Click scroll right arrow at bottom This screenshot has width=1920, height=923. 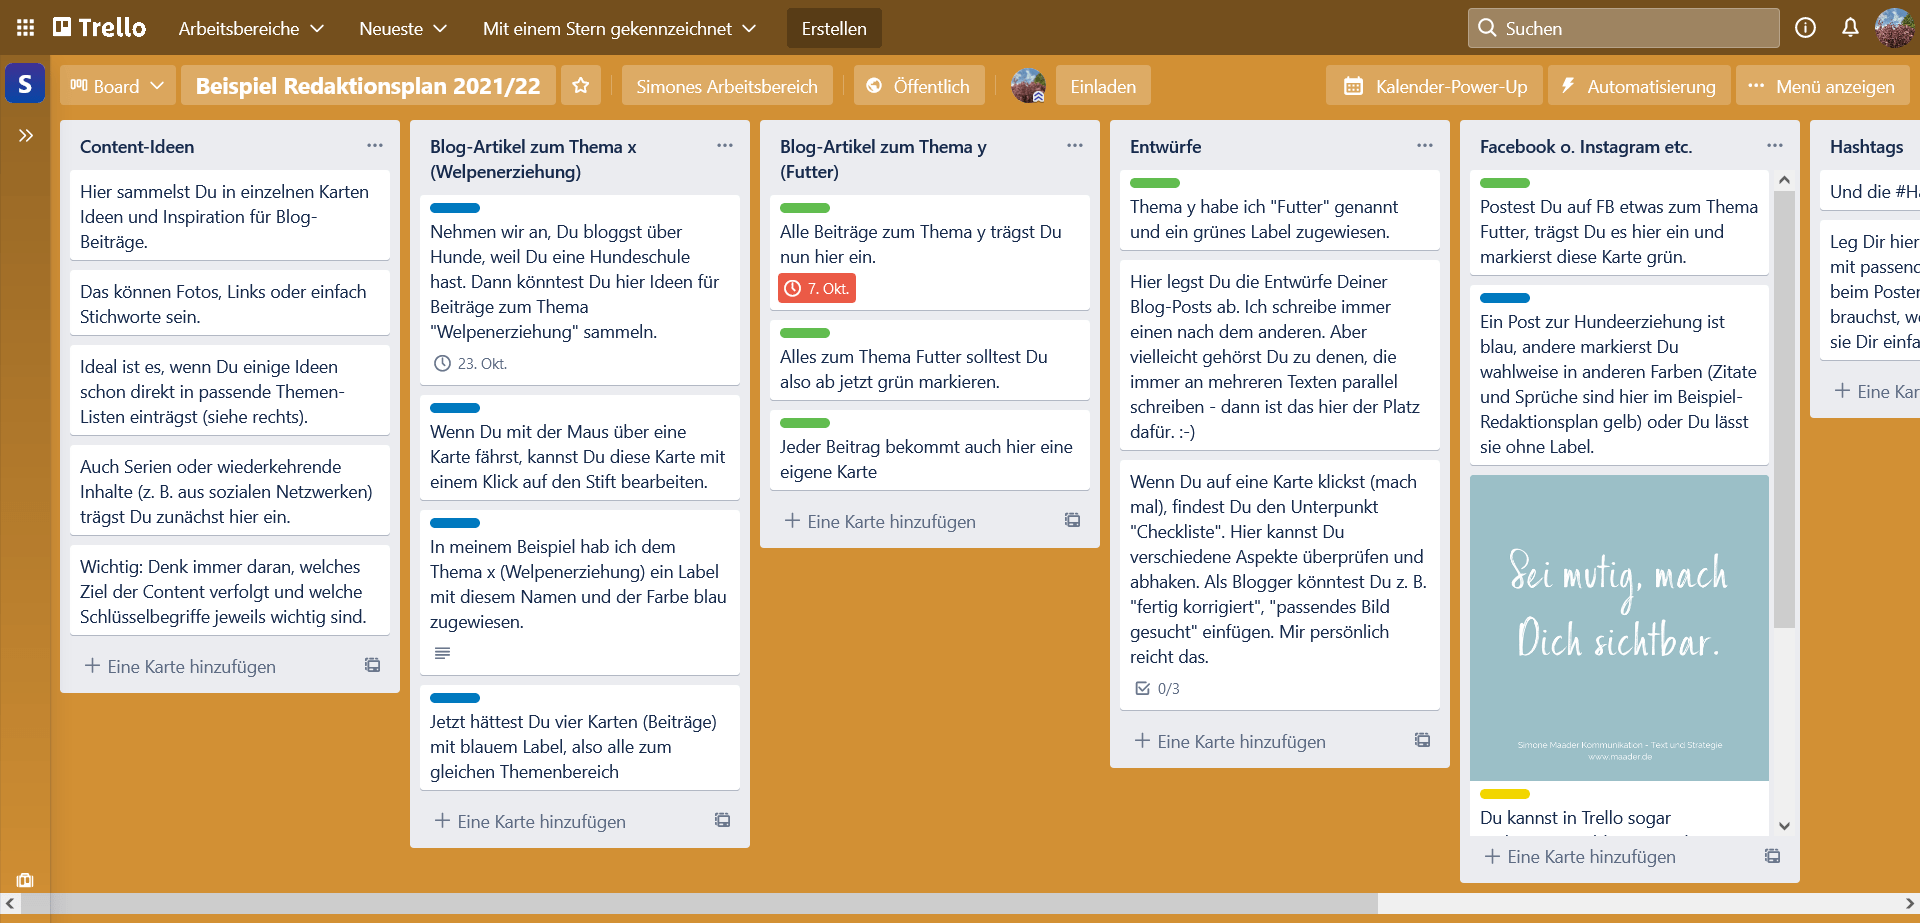(x=1909, y=903)
